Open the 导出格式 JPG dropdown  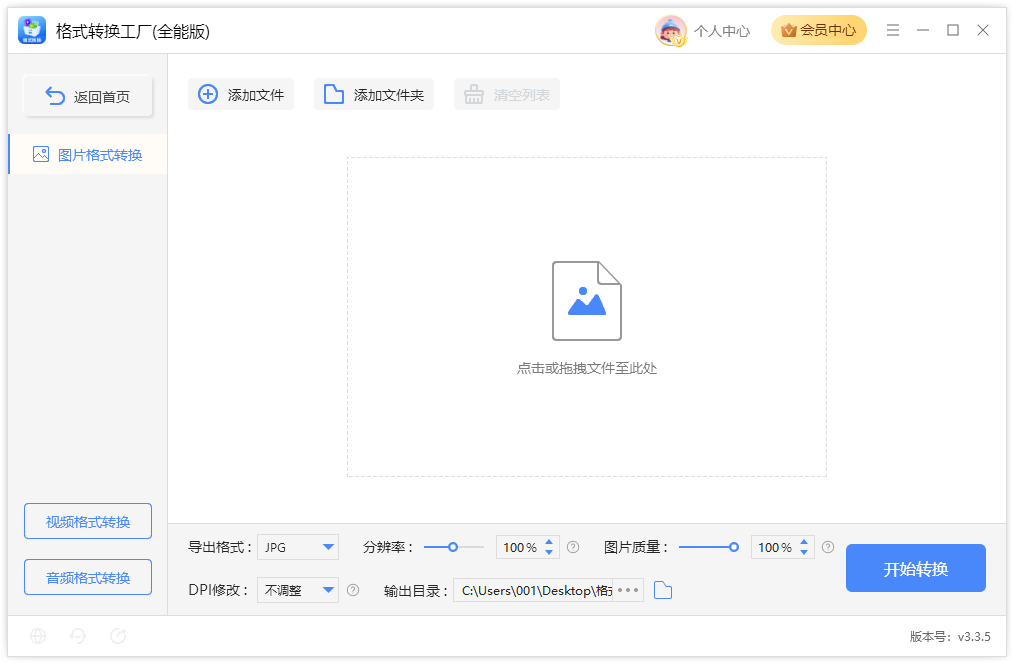[298, 547]
